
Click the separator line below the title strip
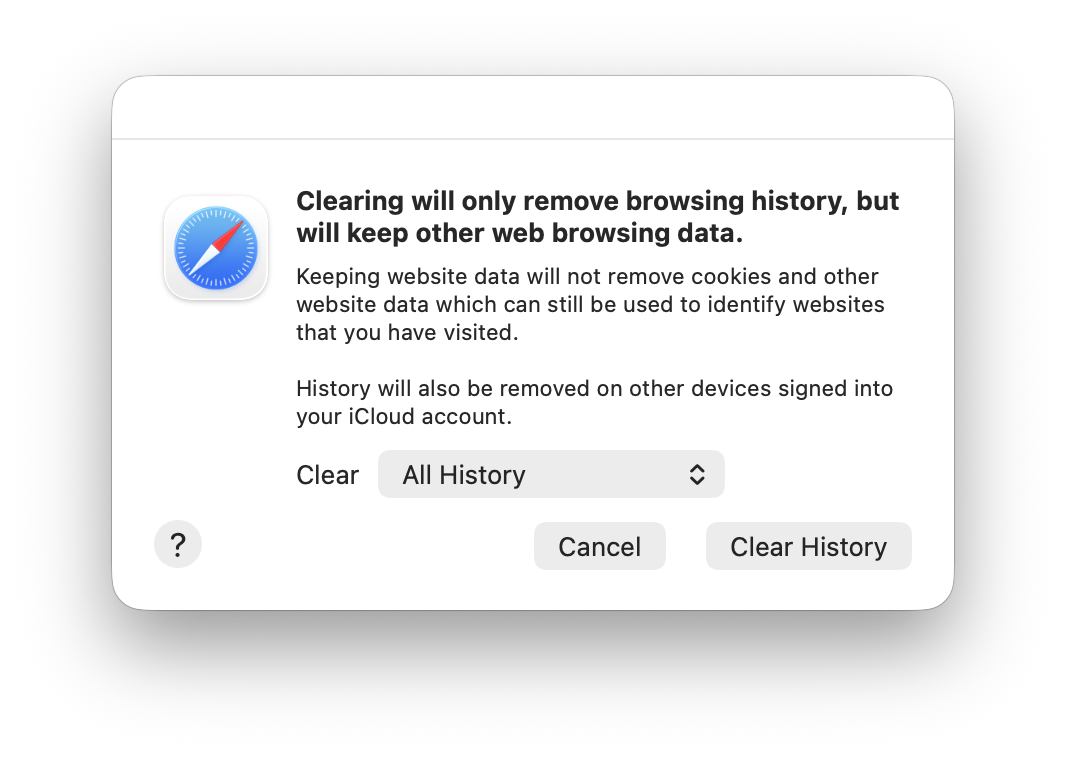532,139
